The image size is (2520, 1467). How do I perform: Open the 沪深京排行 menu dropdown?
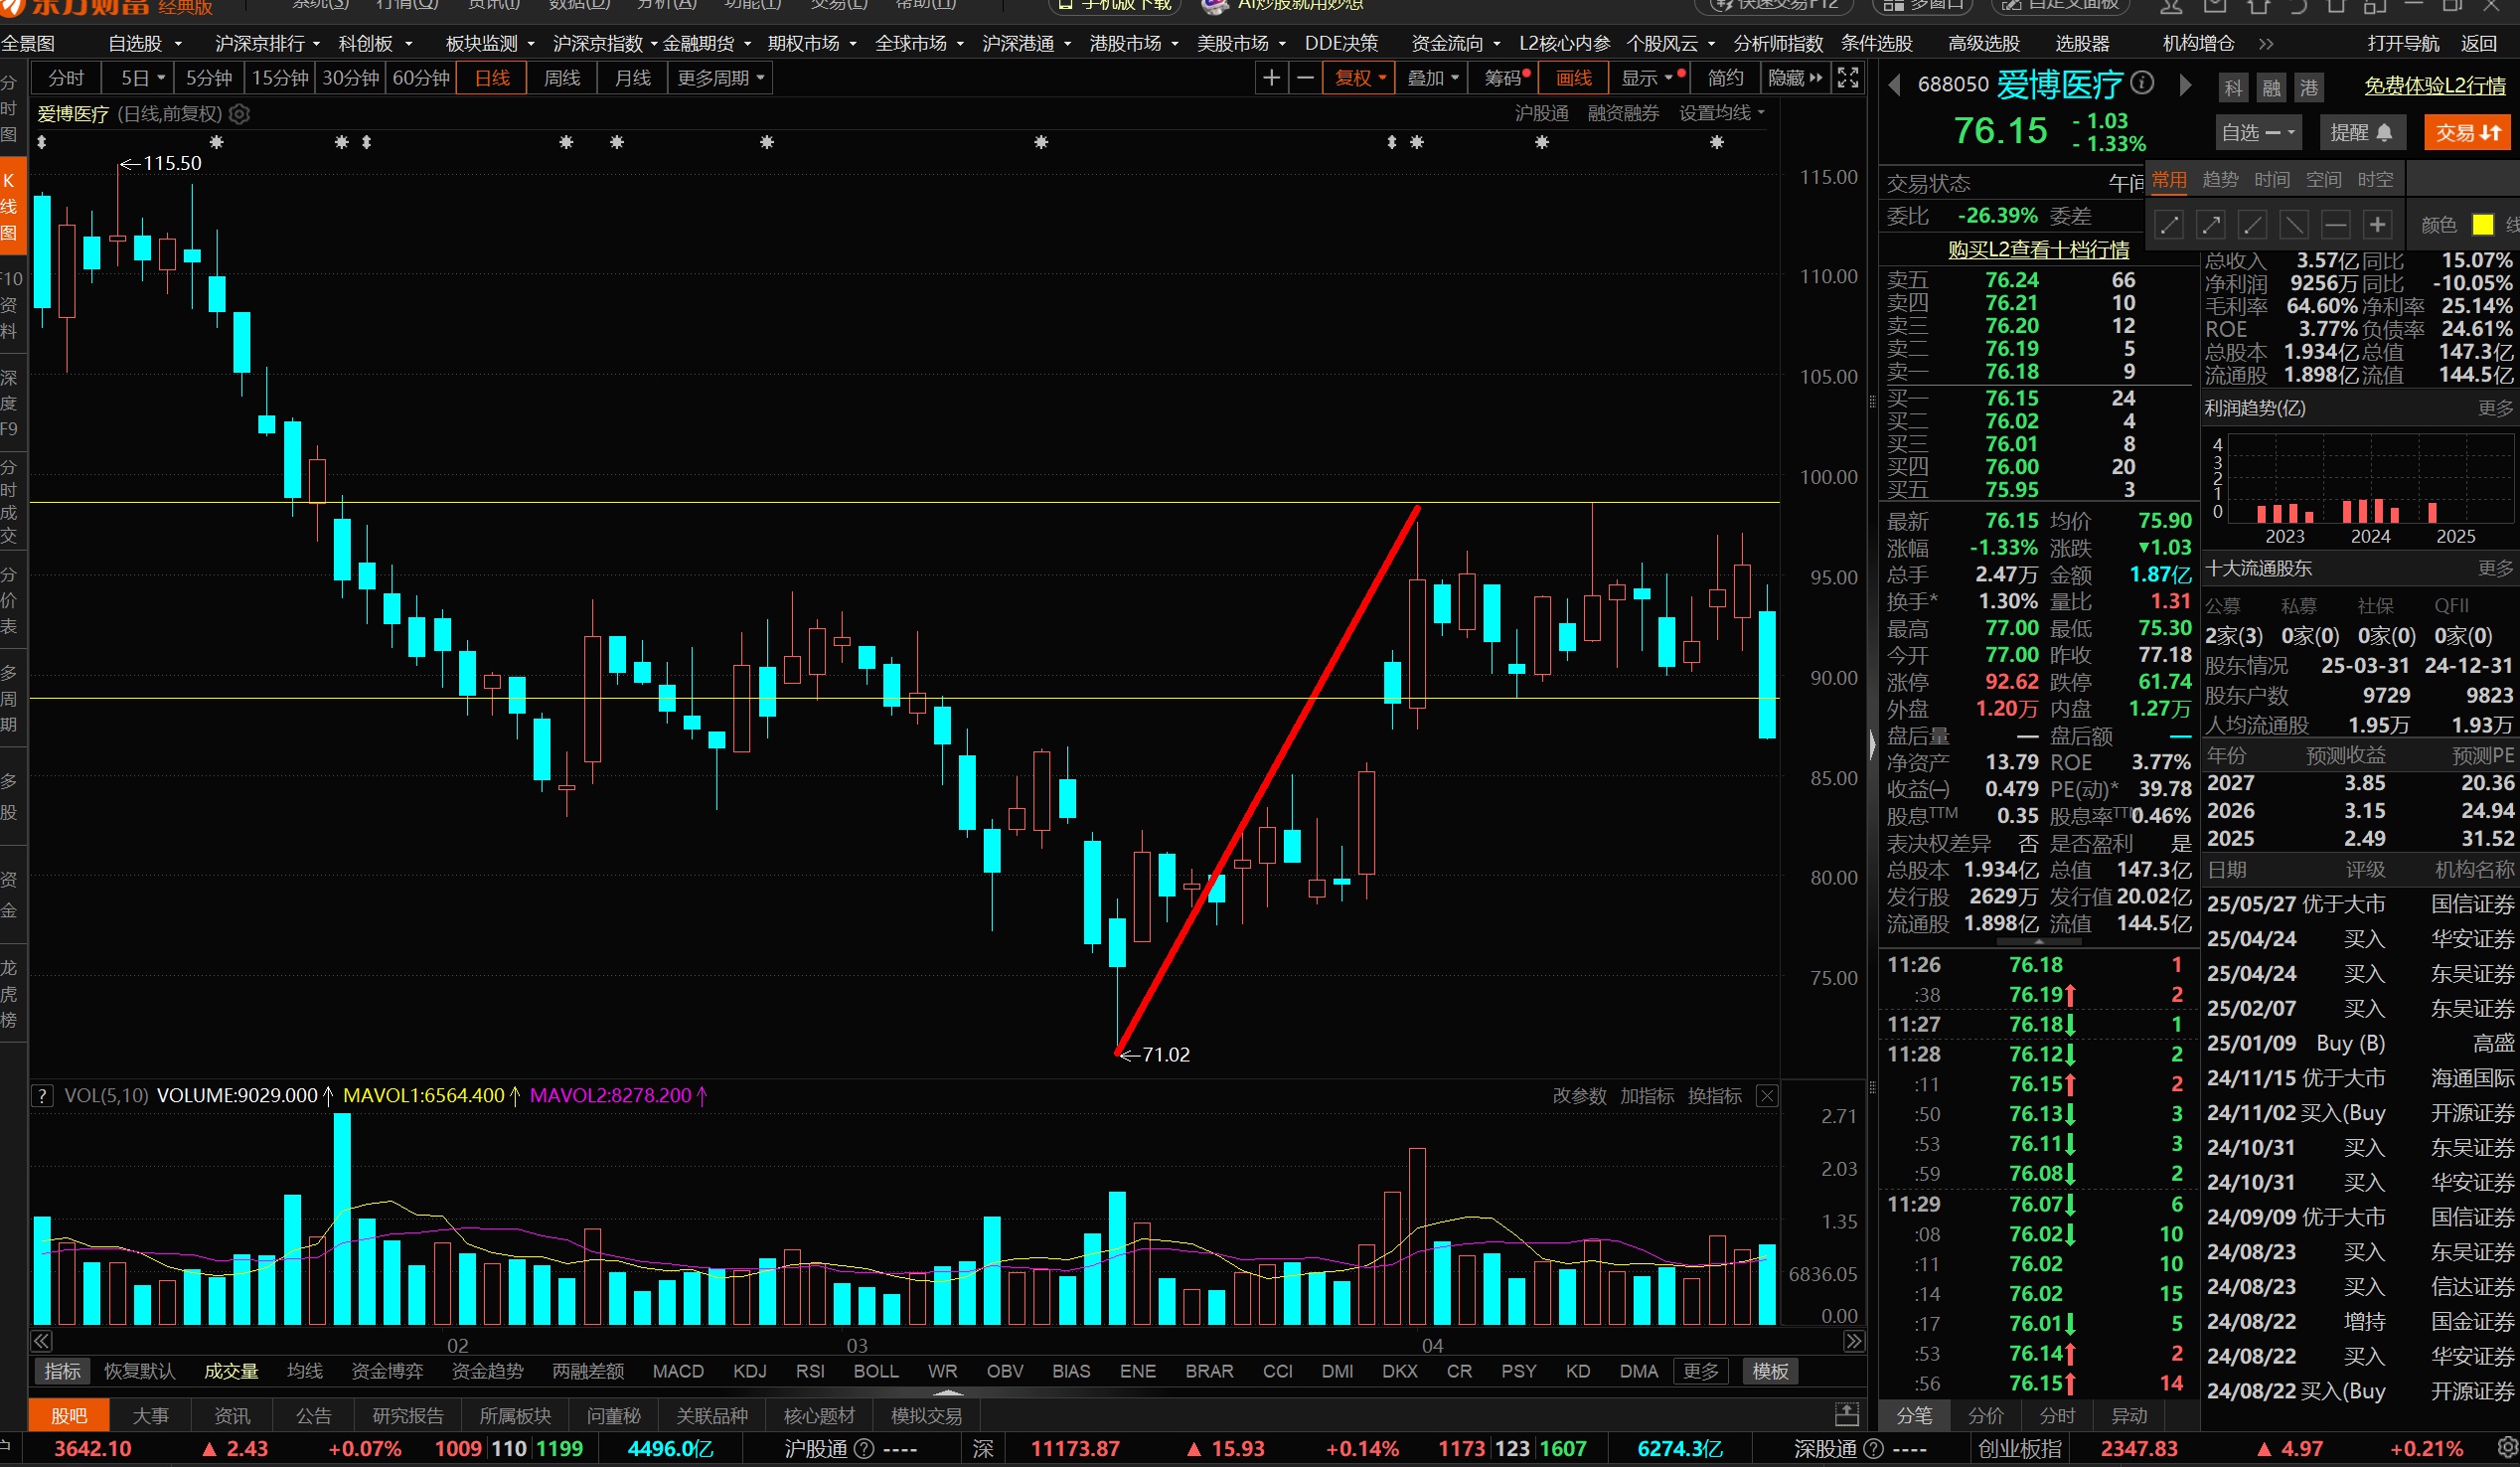267,44
